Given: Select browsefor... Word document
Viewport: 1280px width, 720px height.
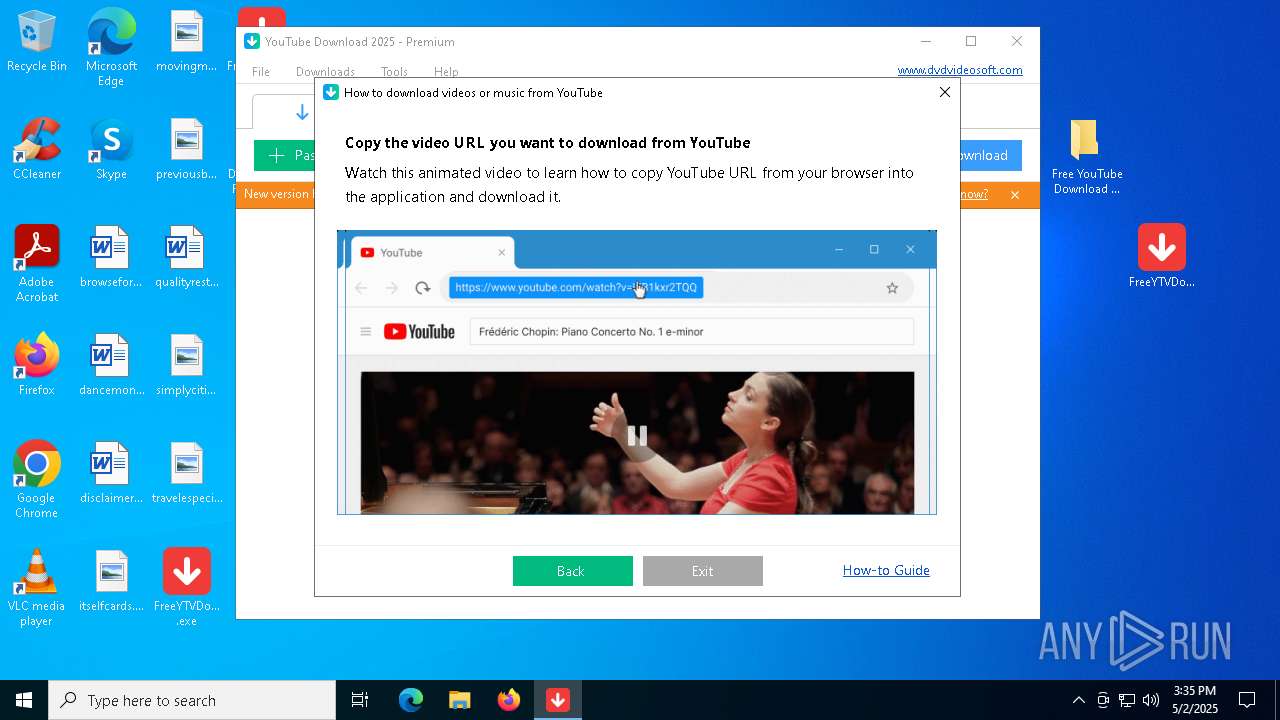Looking at the screenshot, I should pyautogui.click(x=111, y=258).
